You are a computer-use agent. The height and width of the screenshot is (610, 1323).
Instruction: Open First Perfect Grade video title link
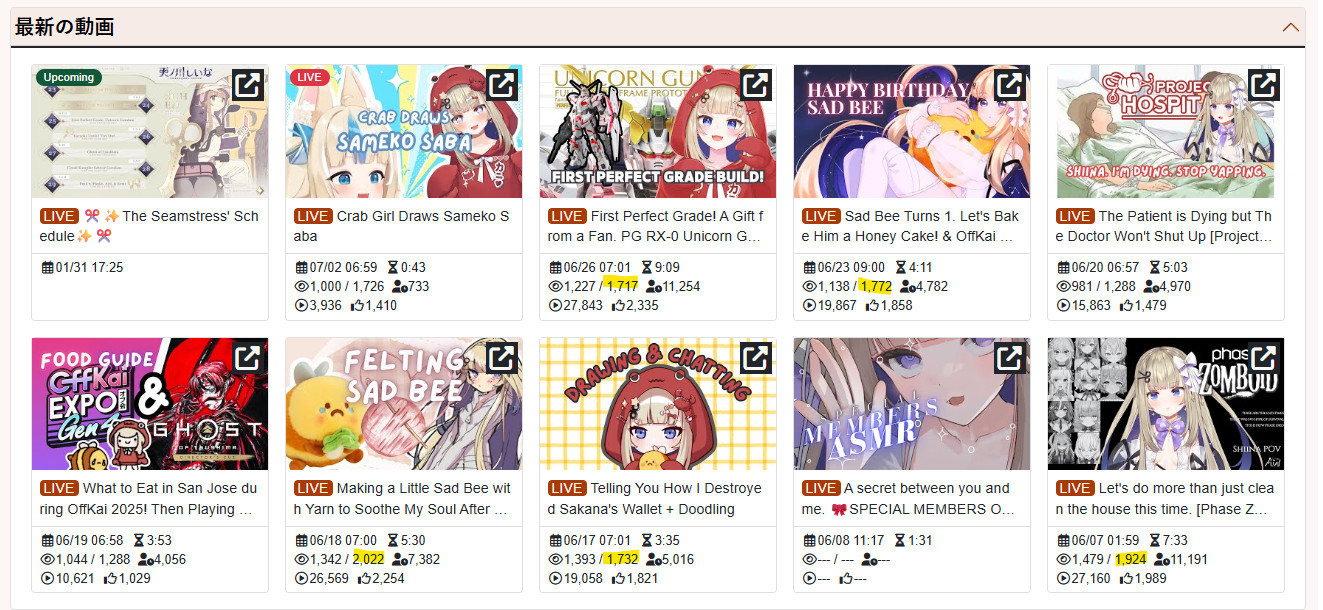coord(676,226)
